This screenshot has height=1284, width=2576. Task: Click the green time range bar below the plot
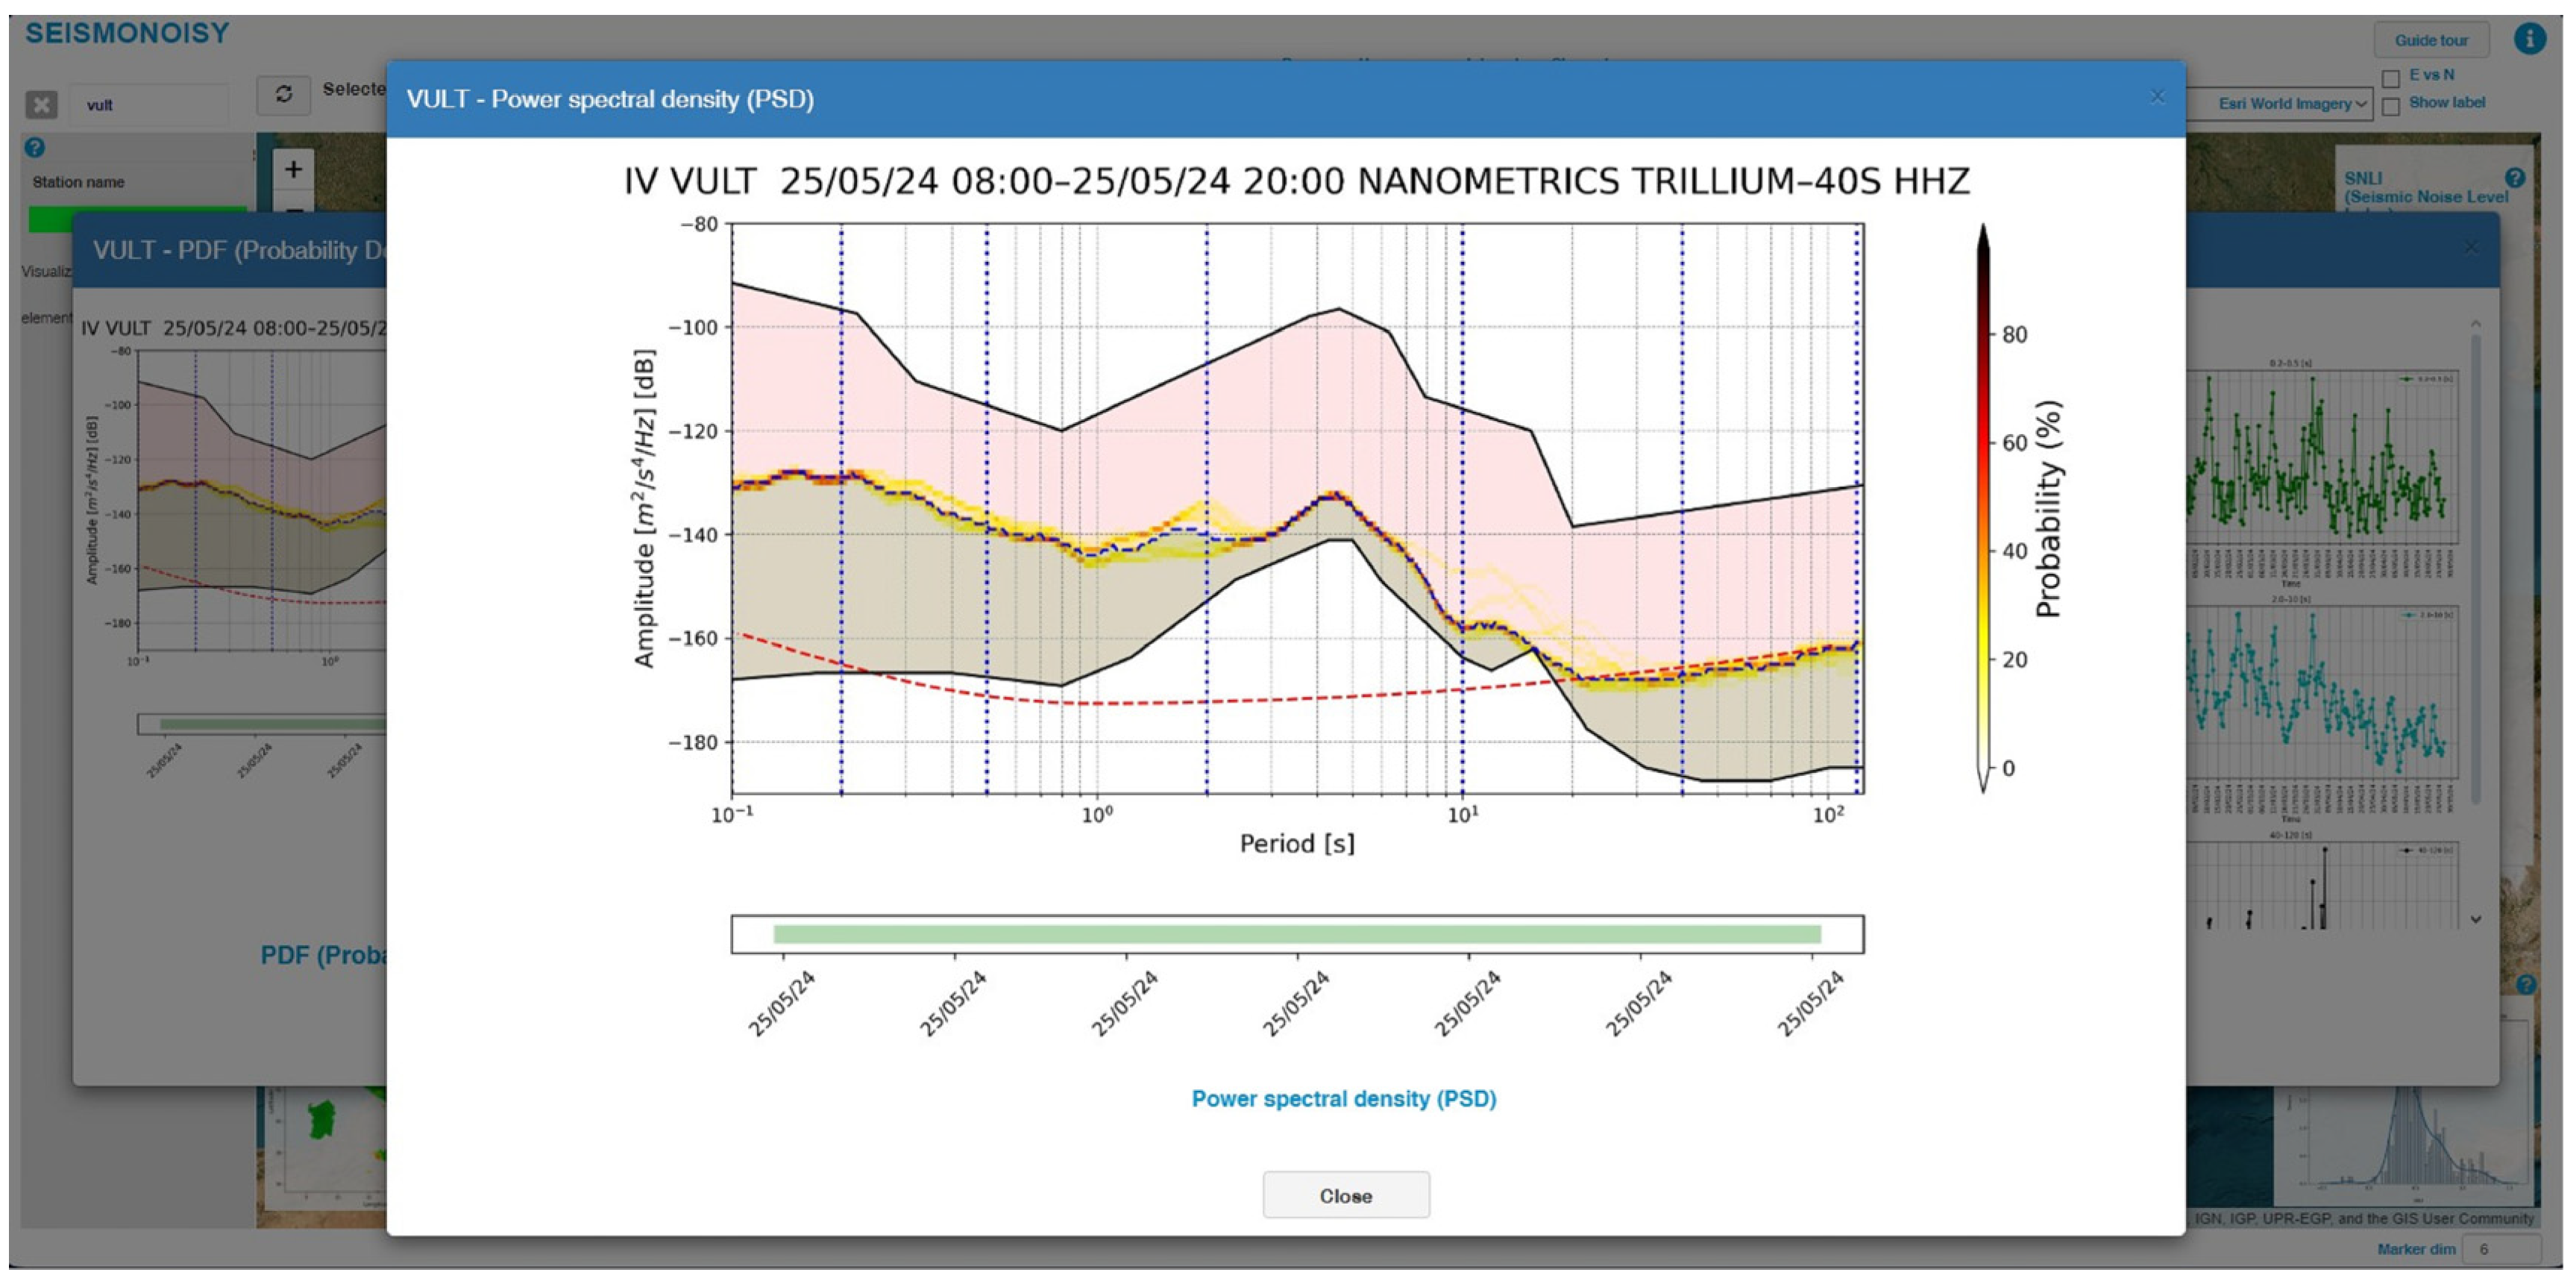tap(1296, 934)
